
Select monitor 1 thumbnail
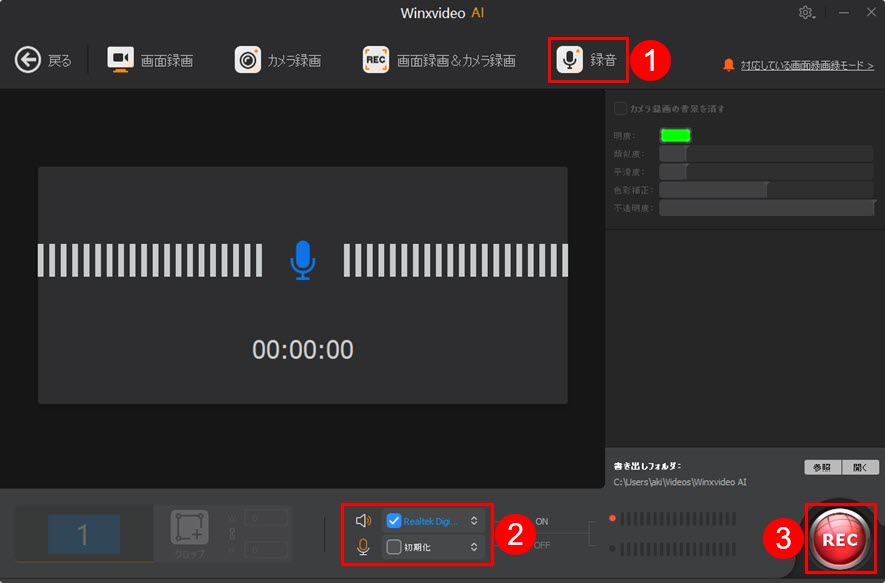click(84, 534)
